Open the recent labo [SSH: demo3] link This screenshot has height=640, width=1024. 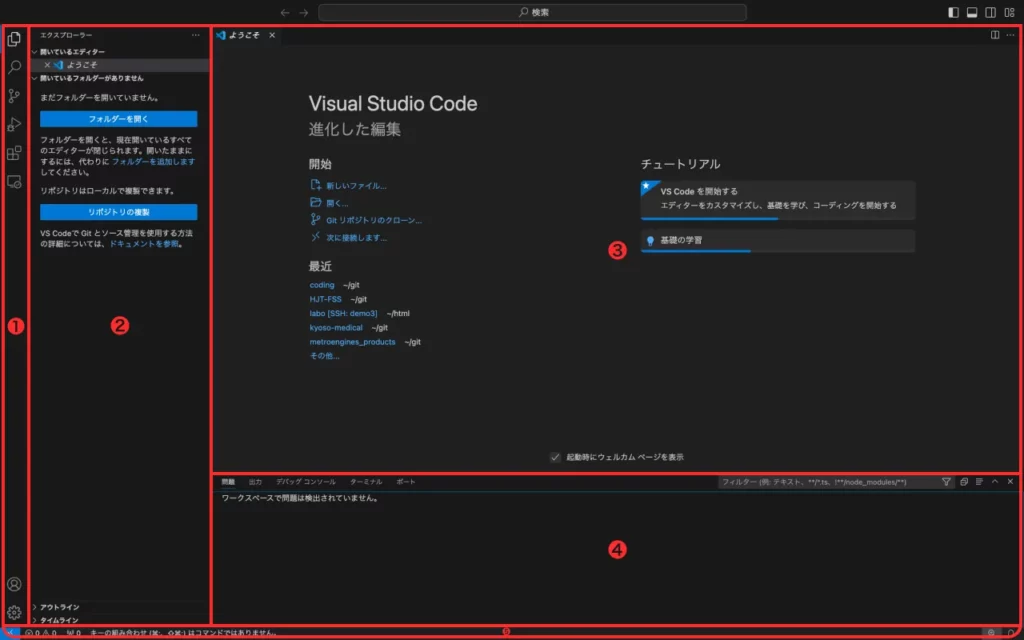coord(344,313)
